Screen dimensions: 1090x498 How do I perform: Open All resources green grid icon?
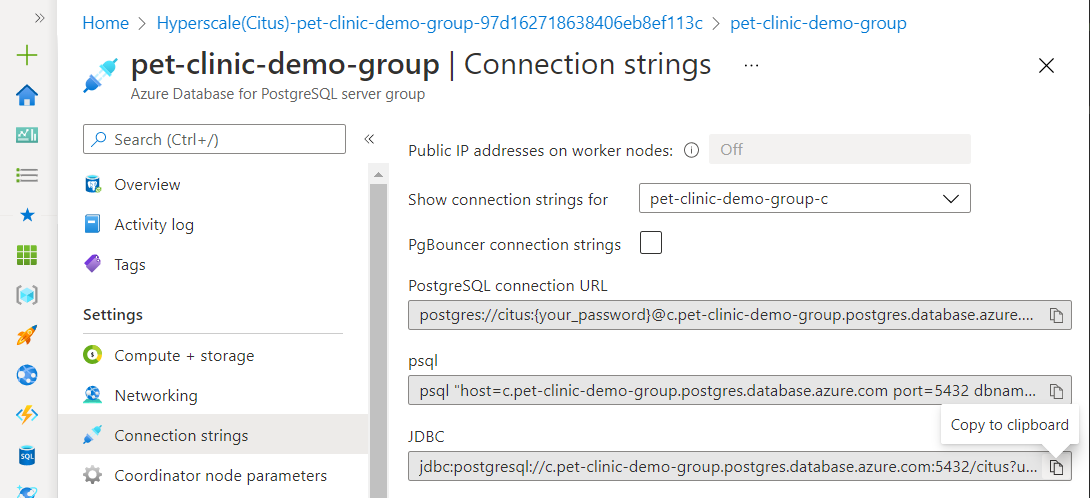pos(27,255)
